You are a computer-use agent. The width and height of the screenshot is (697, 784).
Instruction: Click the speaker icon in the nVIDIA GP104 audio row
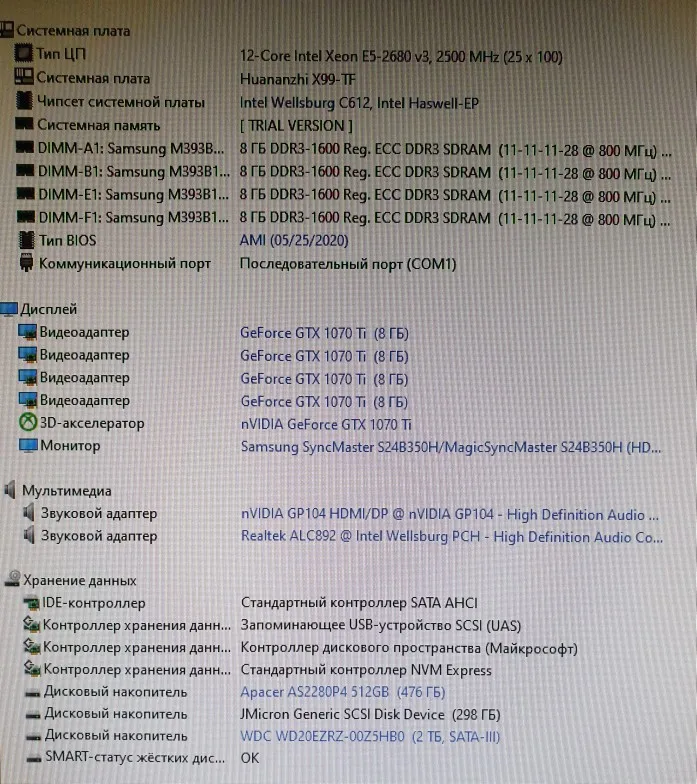[x=30, y=512]
